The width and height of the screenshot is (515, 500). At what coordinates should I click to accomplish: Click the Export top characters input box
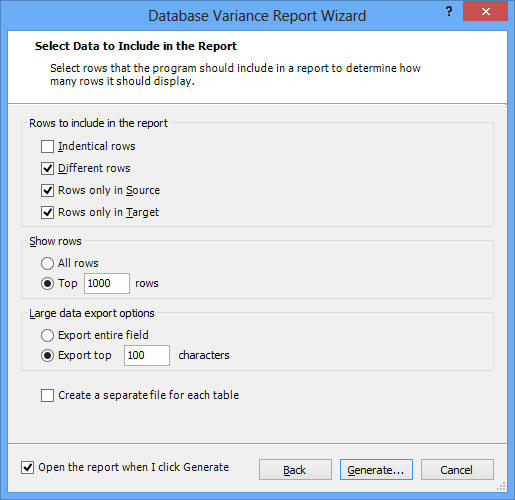click(x=147, y=355)
